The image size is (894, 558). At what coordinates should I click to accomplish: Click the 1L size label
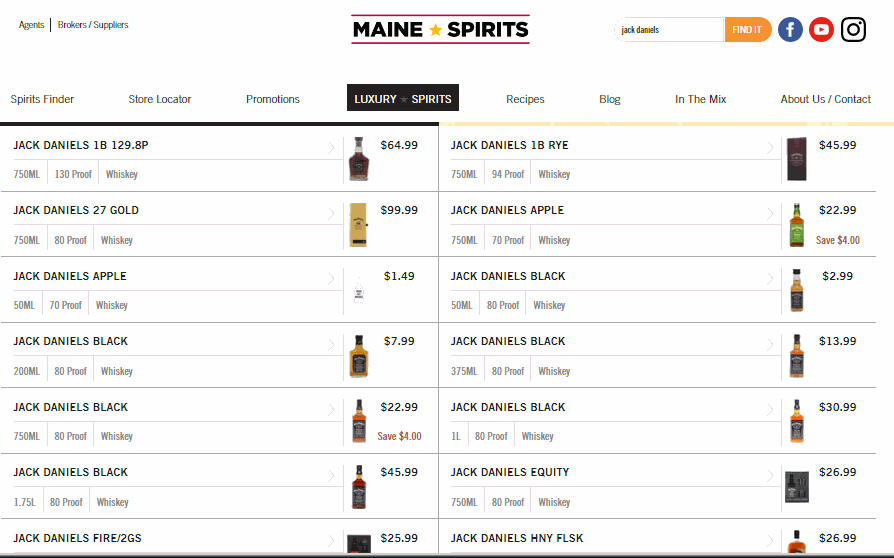click(456, 437)
